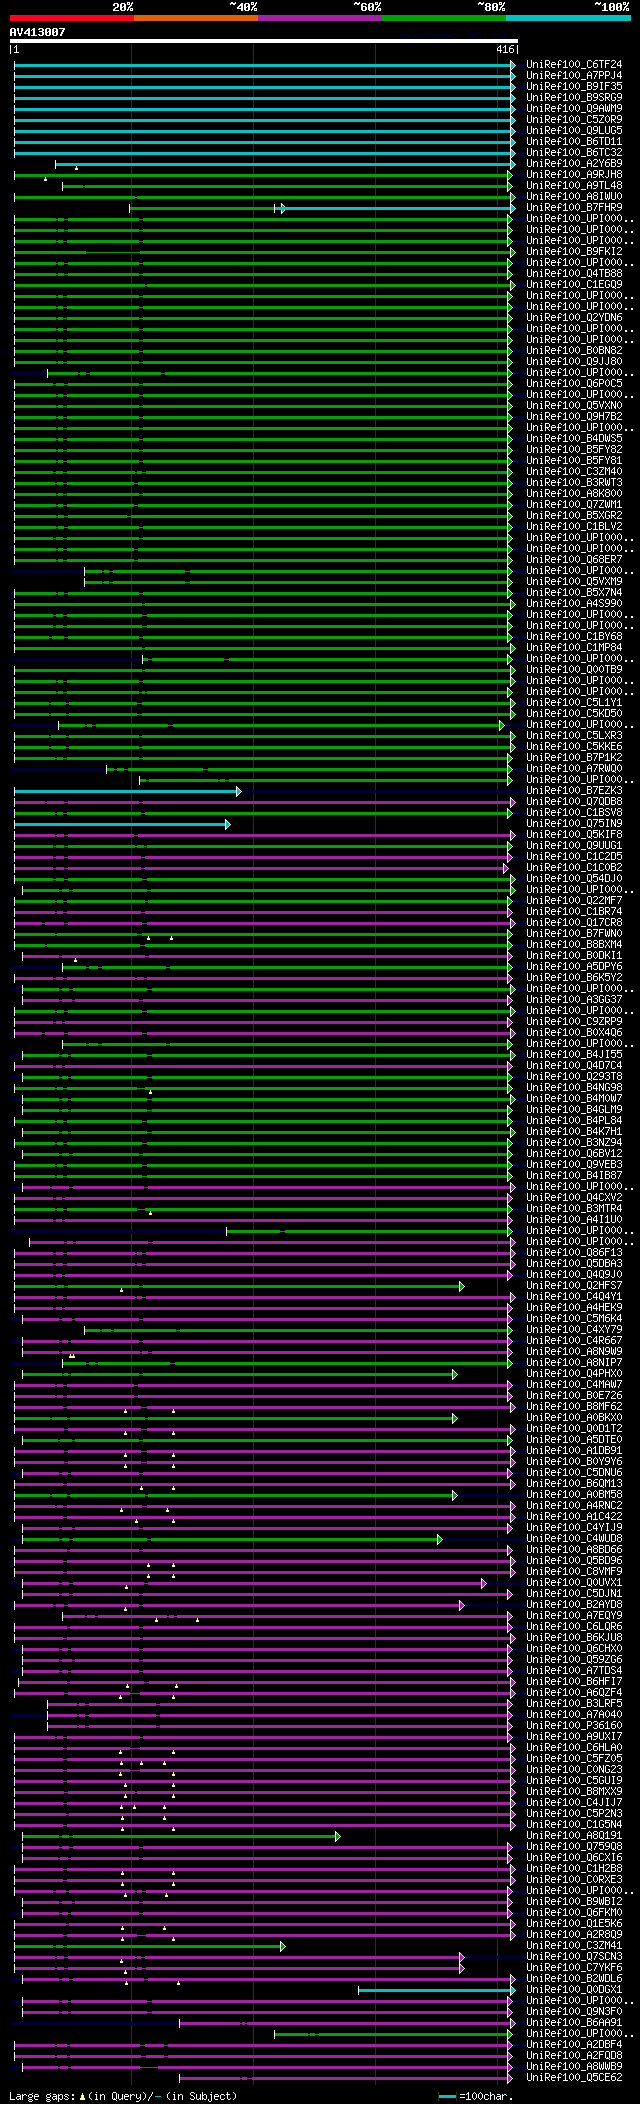Select label UniRef100_A0BM58
Viewport: 640px width, 2104px height.
(x=574, y=1495)
